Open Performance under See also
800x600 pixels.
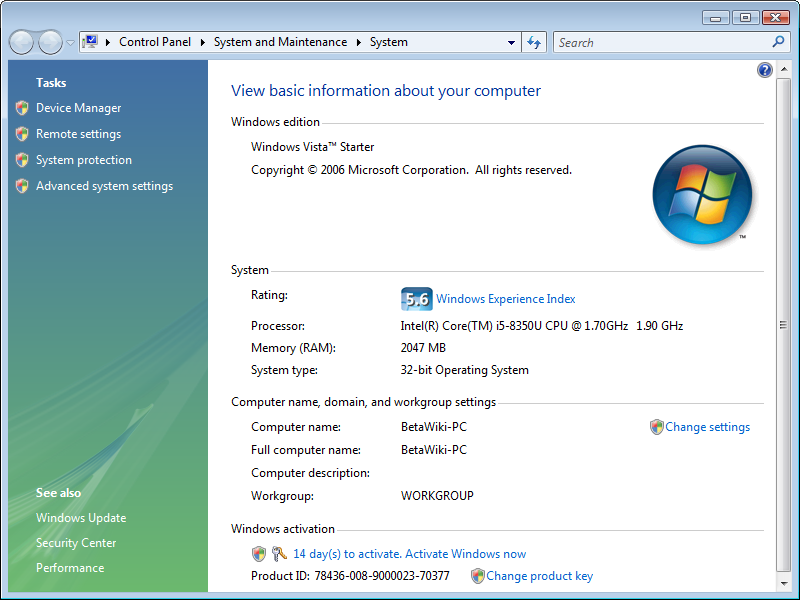click(x=70, y=567)
